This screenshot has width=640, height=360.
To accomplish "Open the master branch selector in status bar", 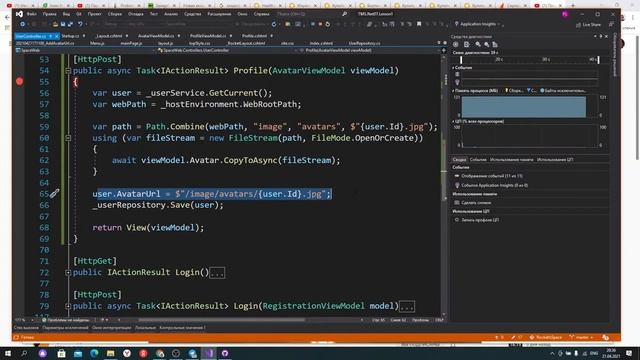I will pyautogui.click(x=582, y=338).
